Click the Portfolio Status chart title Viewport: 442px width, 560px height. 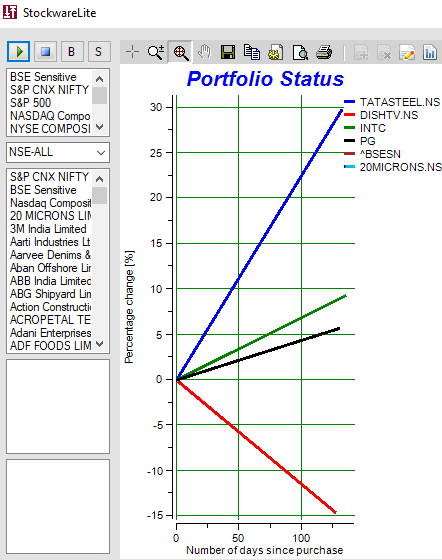tap(265, 79)
